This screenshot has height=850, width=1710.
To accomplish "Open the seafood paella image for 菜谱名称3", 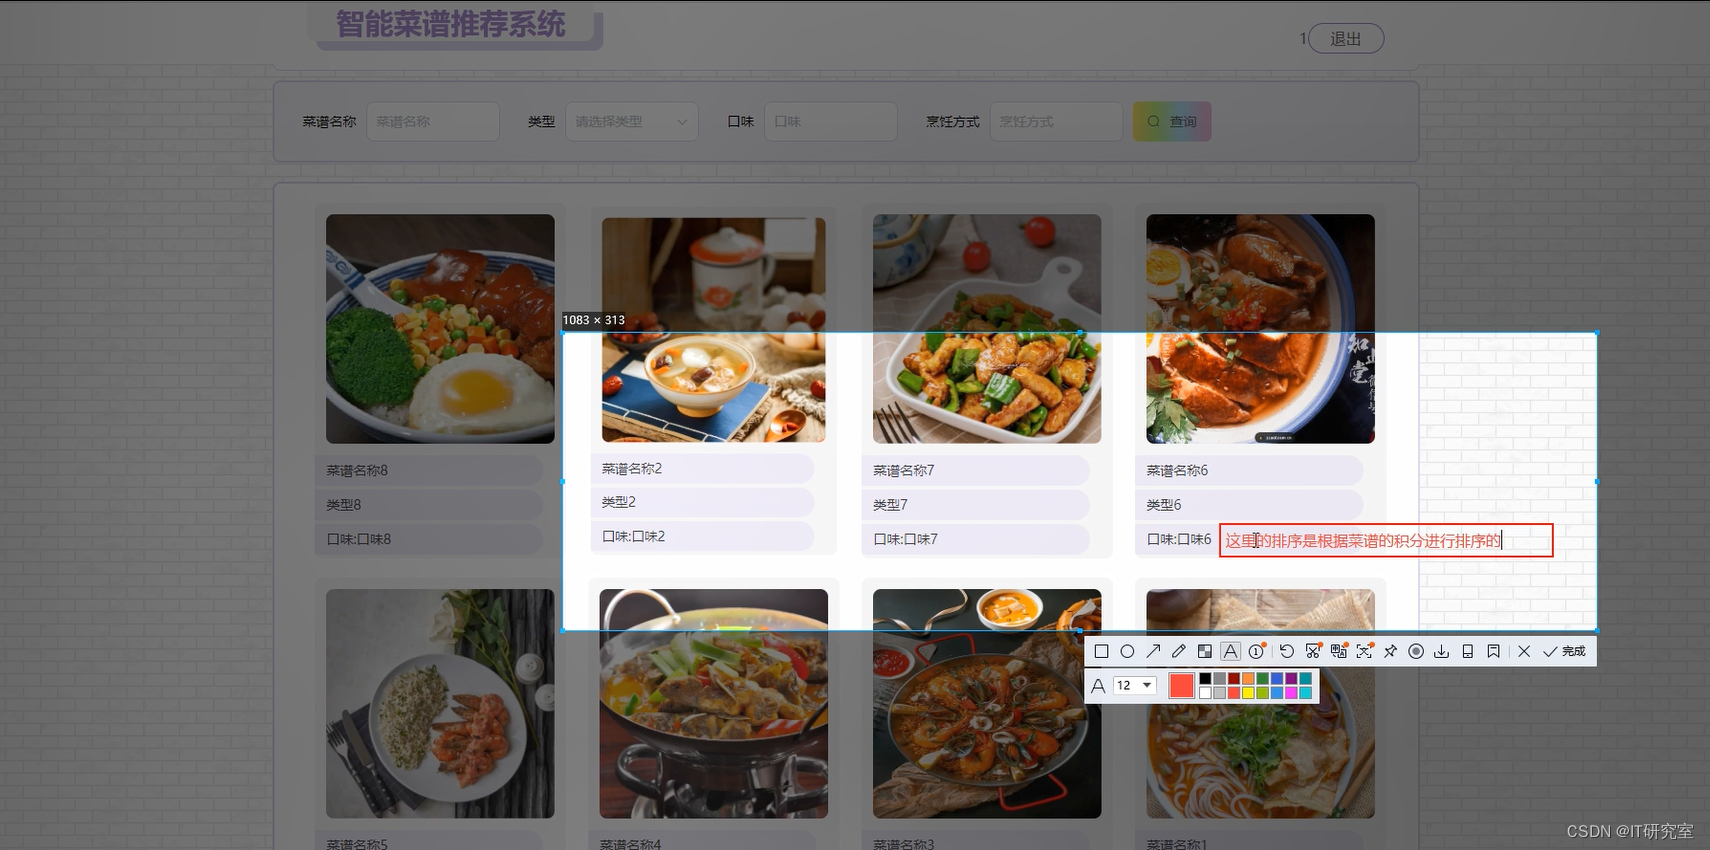I will pos(987,703).
